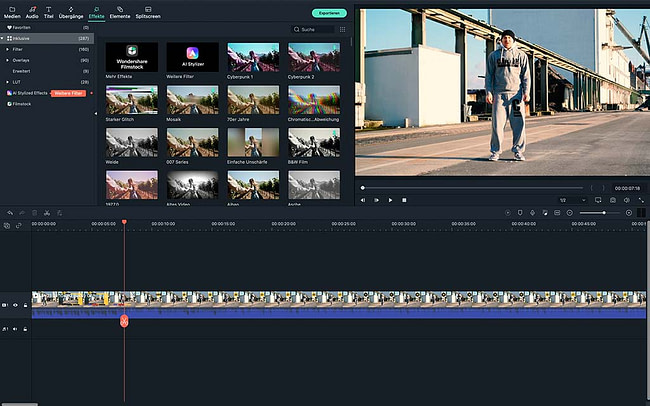
Task: Click the preview volume speaker icon
Action: coord(627,200)
